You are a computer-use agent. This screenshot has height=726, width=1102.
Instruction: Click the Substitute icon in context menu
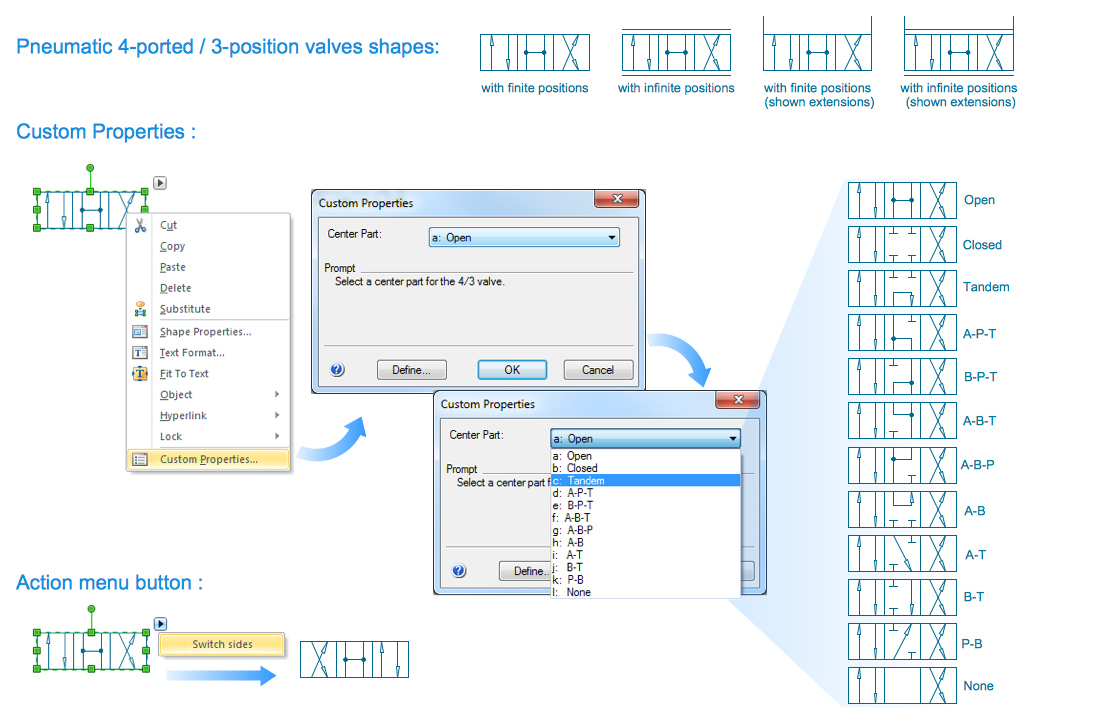[141, 309]
